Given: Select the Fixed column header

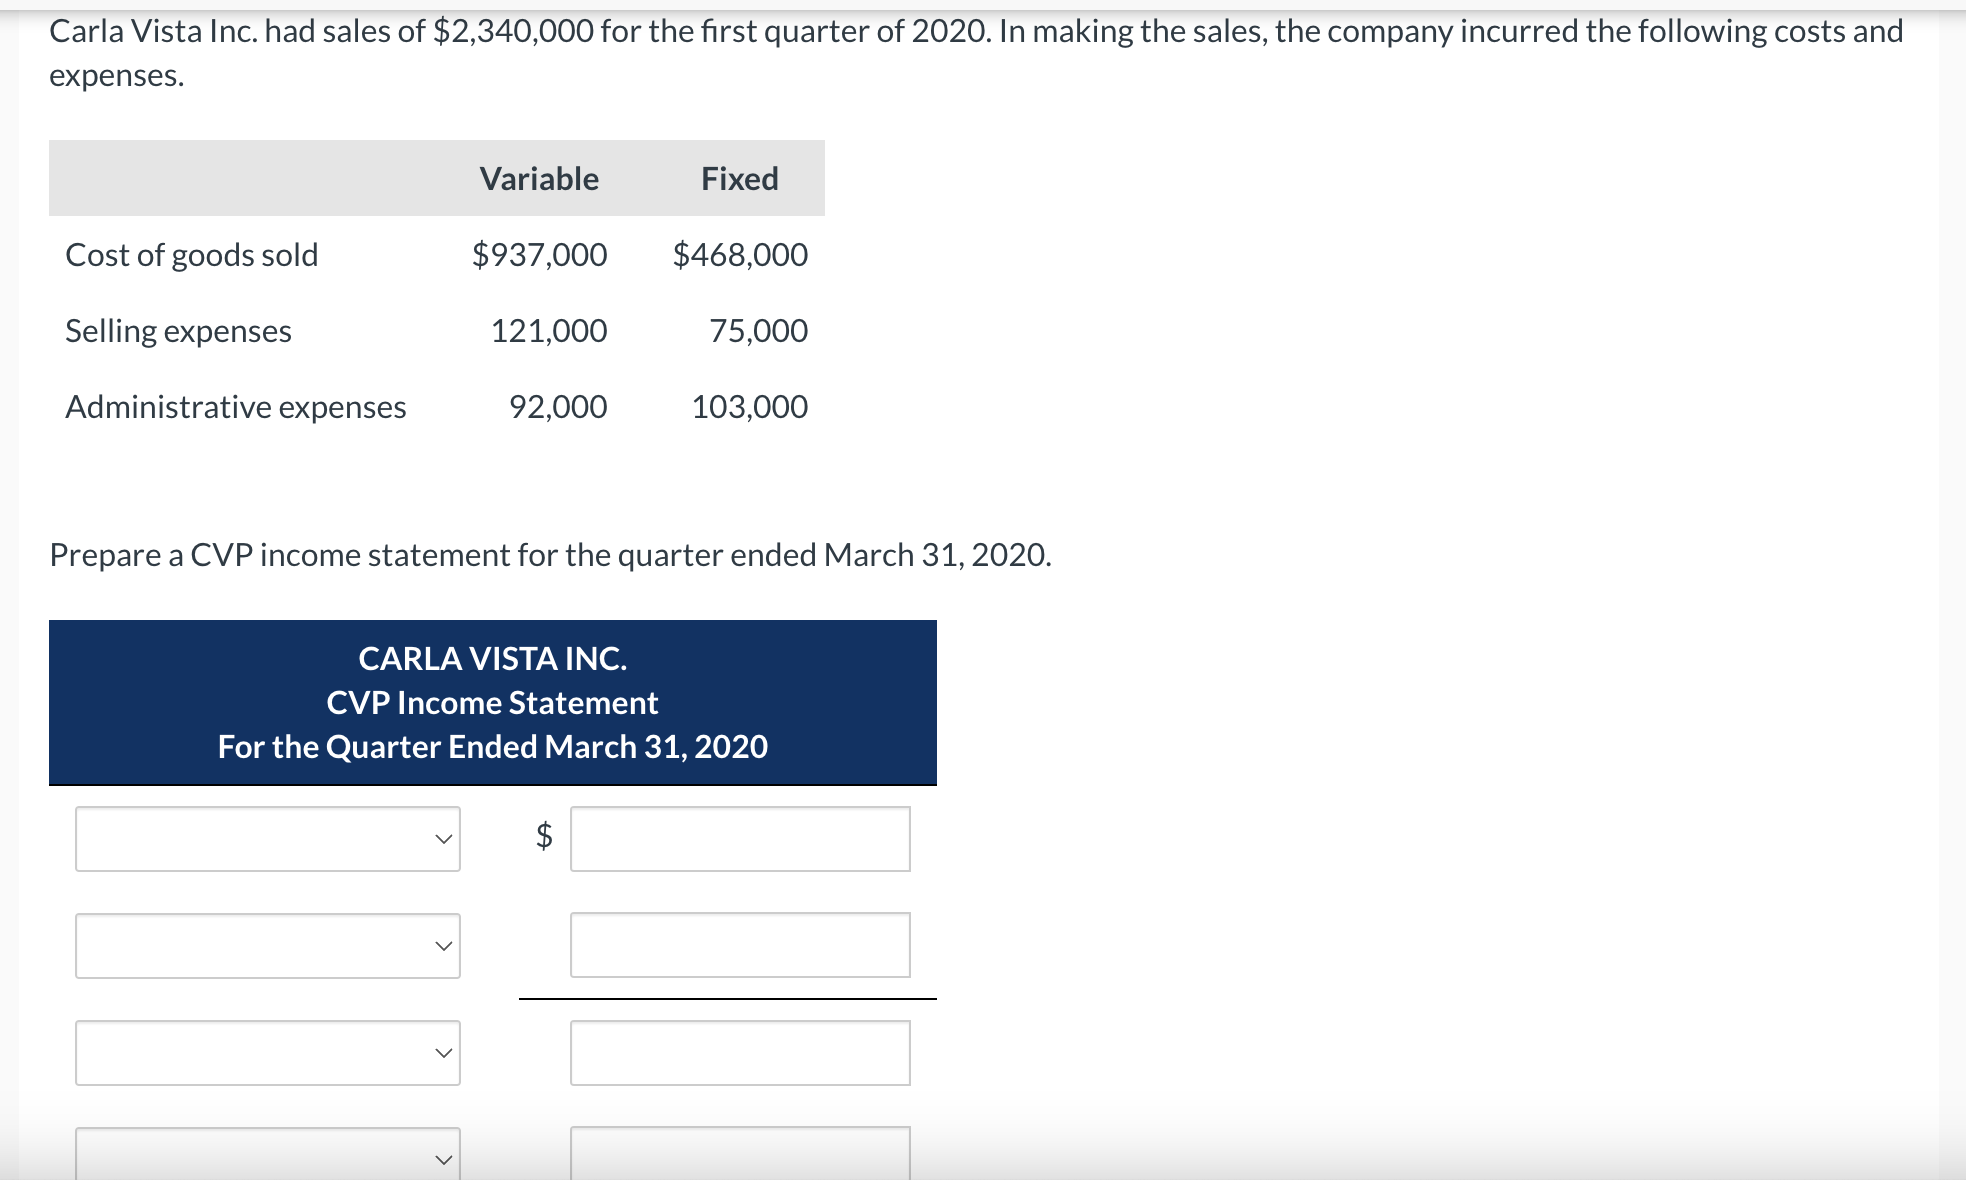Looking at the screenshot, I should (738, 179).
